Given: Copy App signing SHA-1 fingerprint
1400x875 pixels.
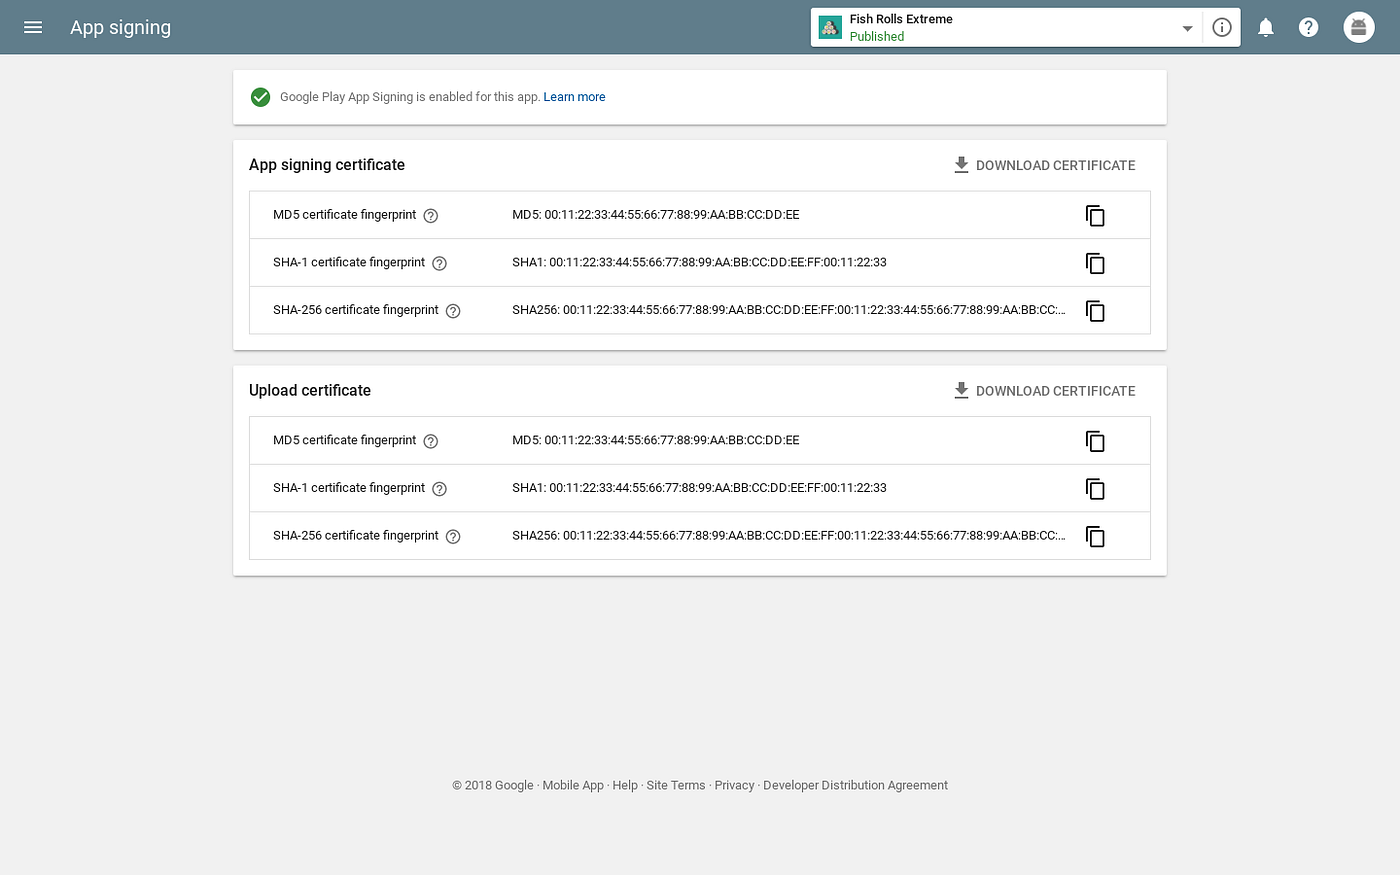Looking at the screenshot, I should click(1096, 263).
